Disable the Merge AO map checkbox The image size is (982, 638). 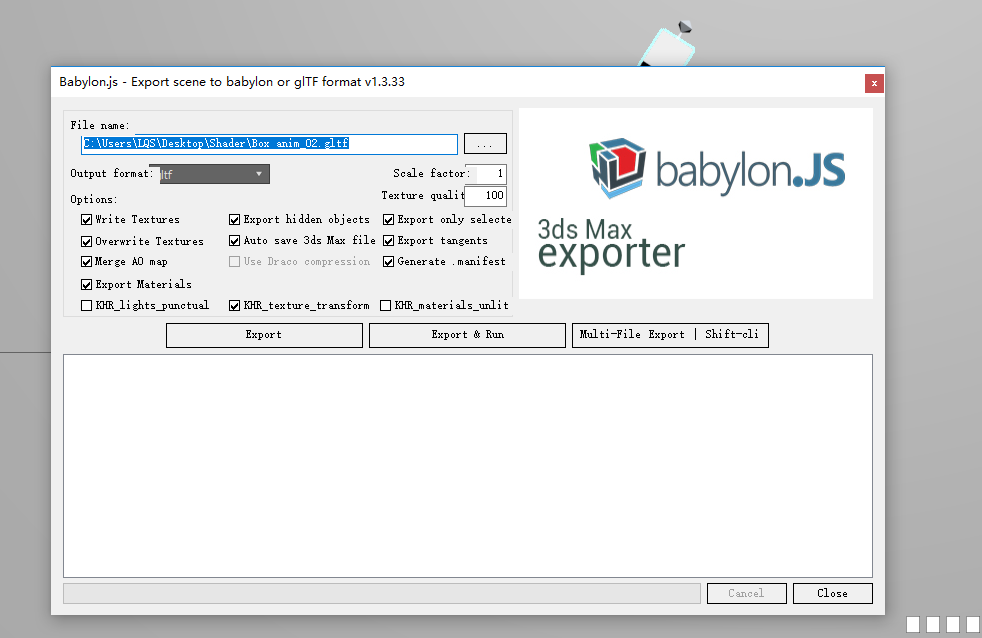pos(87,262)
